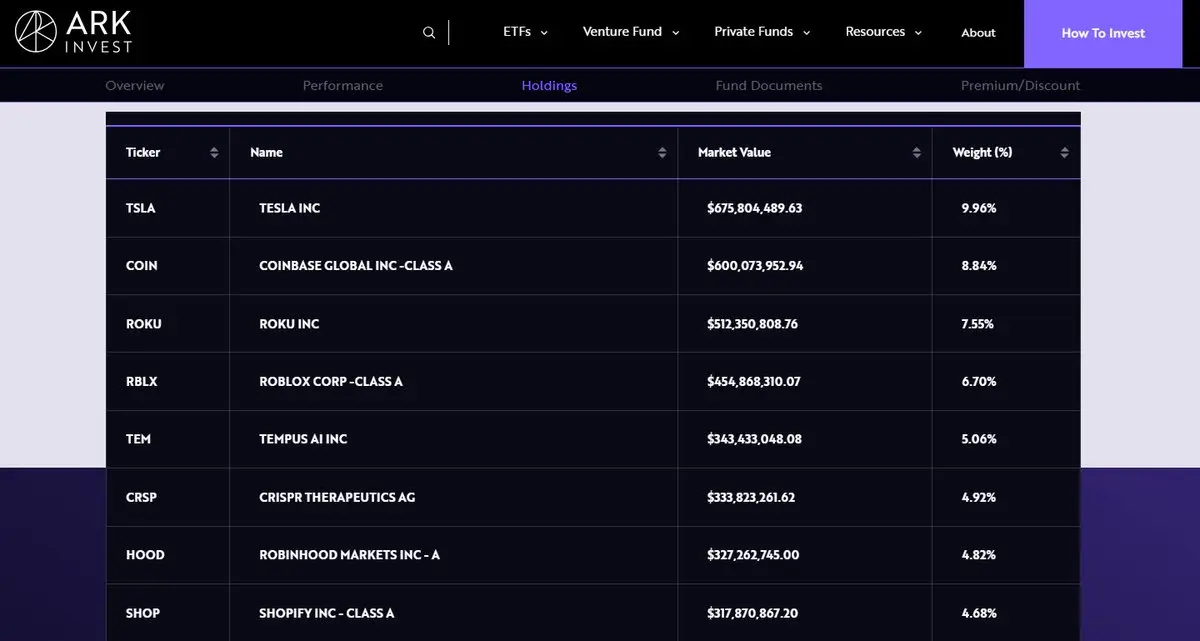Click the TESLA INC name
Viewport: 1200px width, 641px height.
pos(290,209)
